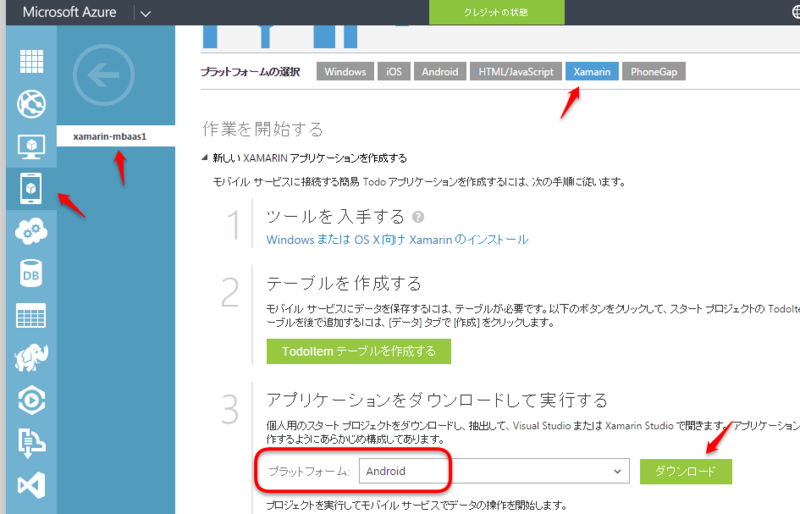Select the Android platform tab

tap(440, 71)
